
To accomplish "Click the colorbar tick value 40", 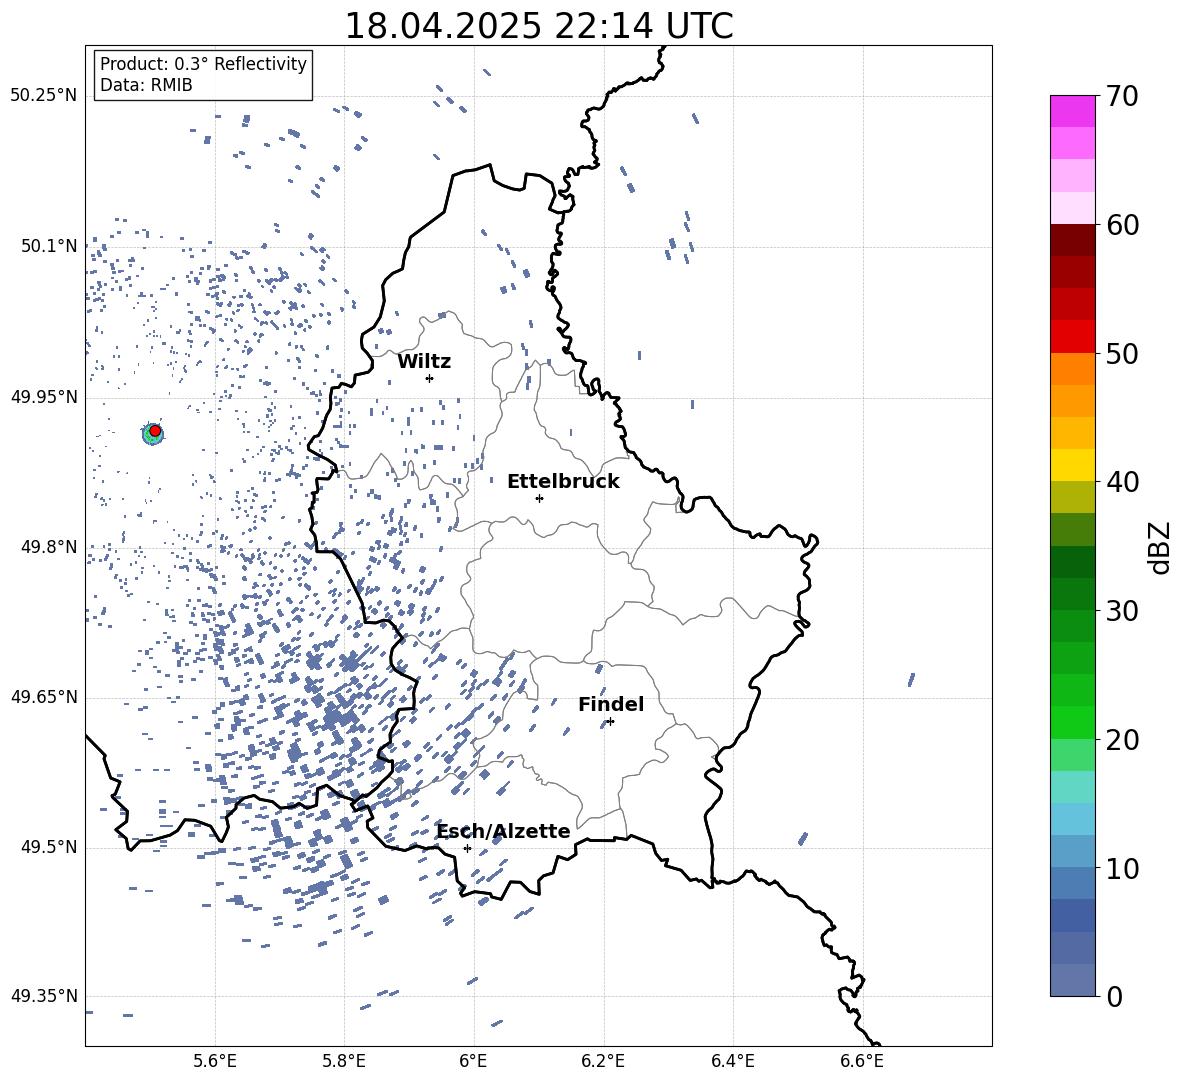I will 1122,482.
